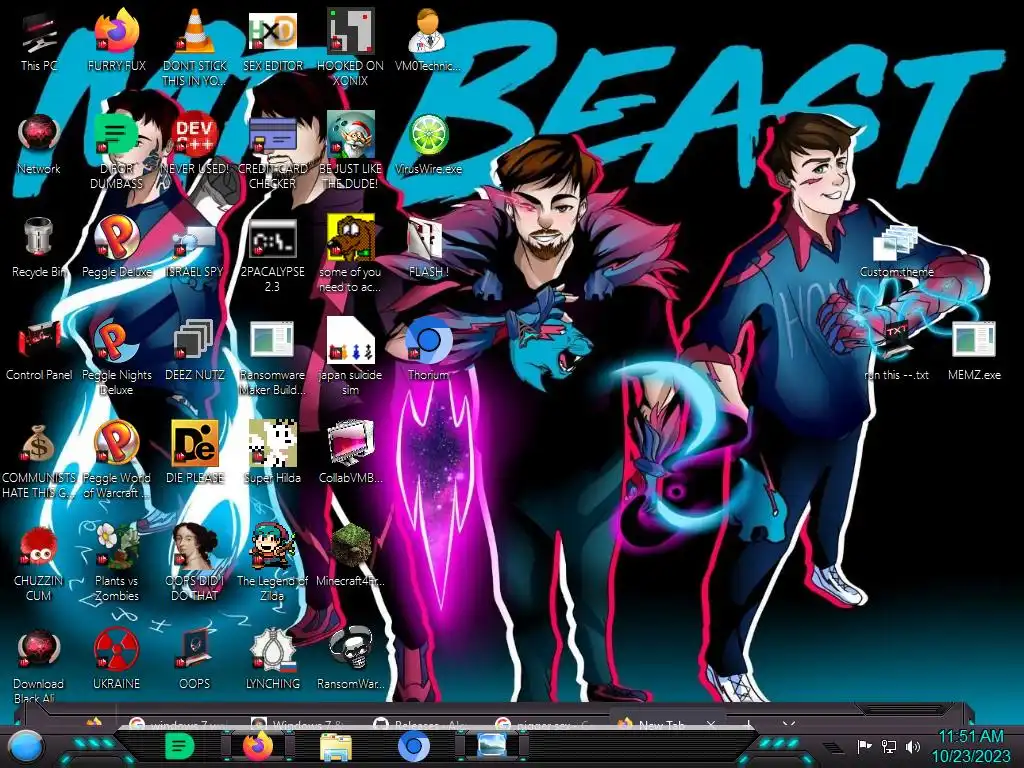Open the 2PACALYPSE 2.3 console shortcut
Screen dimensions: 1024x768
click(272, 253)
